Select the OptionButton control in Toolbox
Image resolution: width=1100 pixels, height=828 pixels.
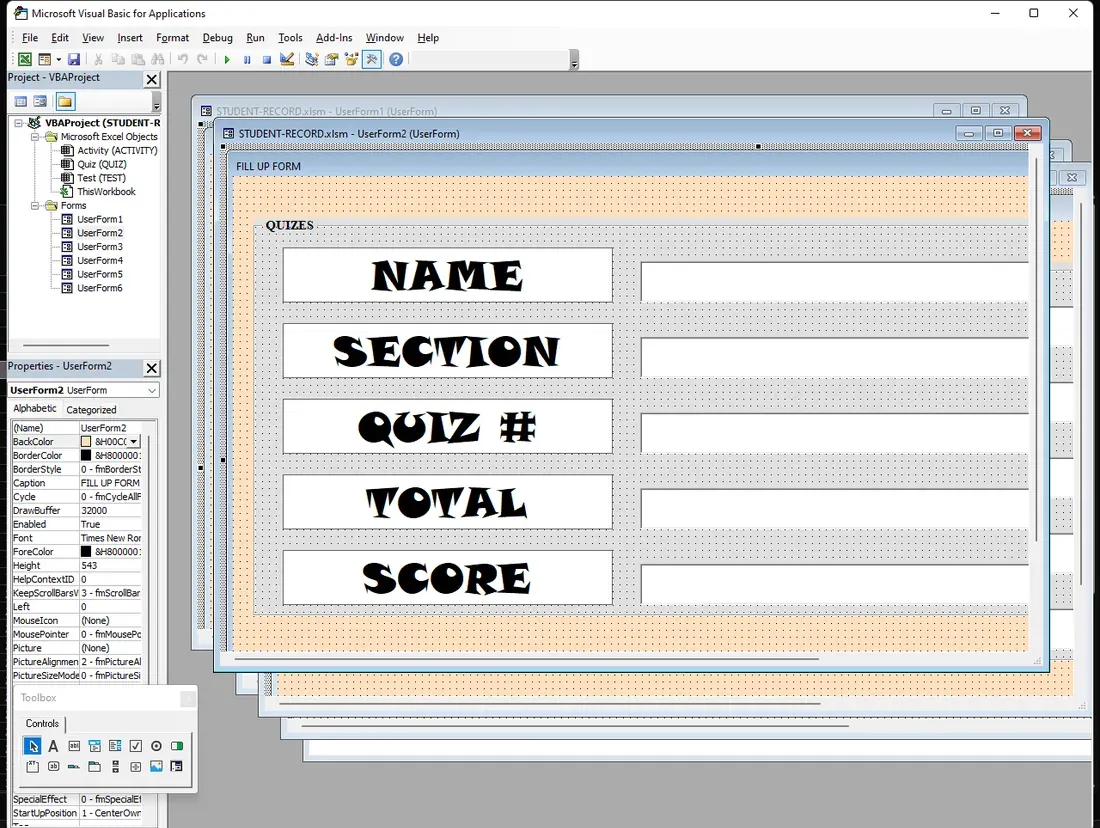156,746
